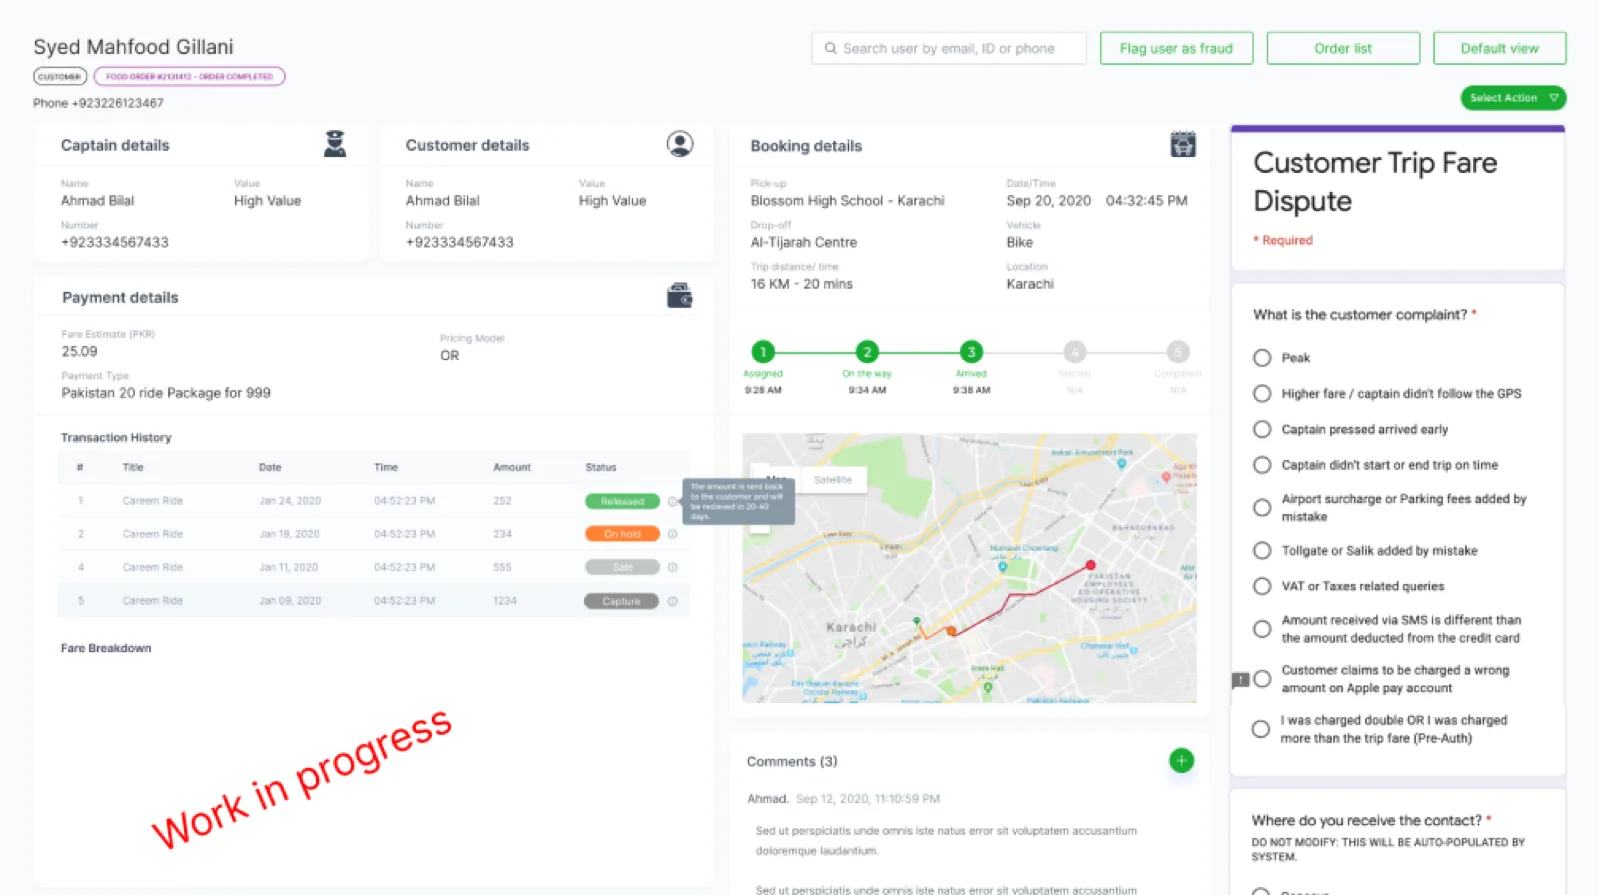
Task: Open the Select Action dropdown
Action: (1513, 98)
